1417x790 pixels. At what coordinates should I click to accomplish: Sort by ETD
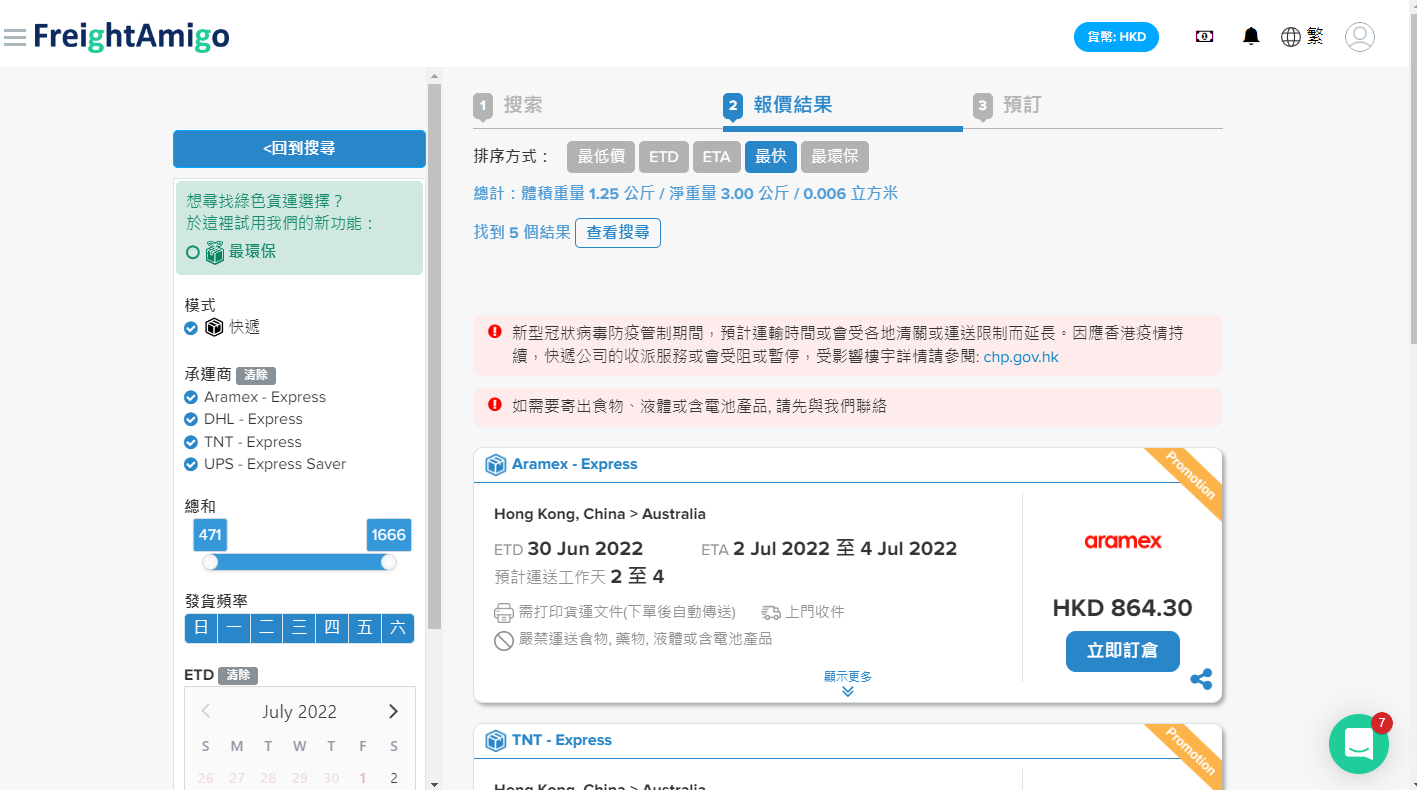(664, 157)
